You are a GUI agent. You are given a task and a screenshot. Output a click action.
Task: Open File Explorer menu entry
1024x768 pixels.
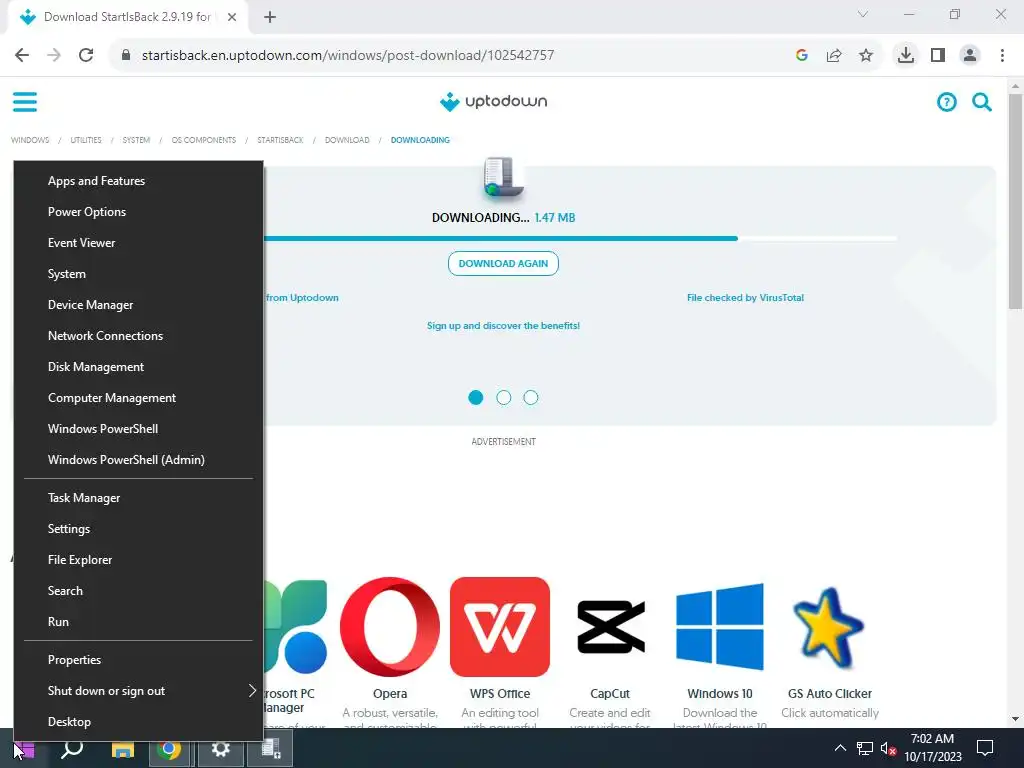pos(138,560)
